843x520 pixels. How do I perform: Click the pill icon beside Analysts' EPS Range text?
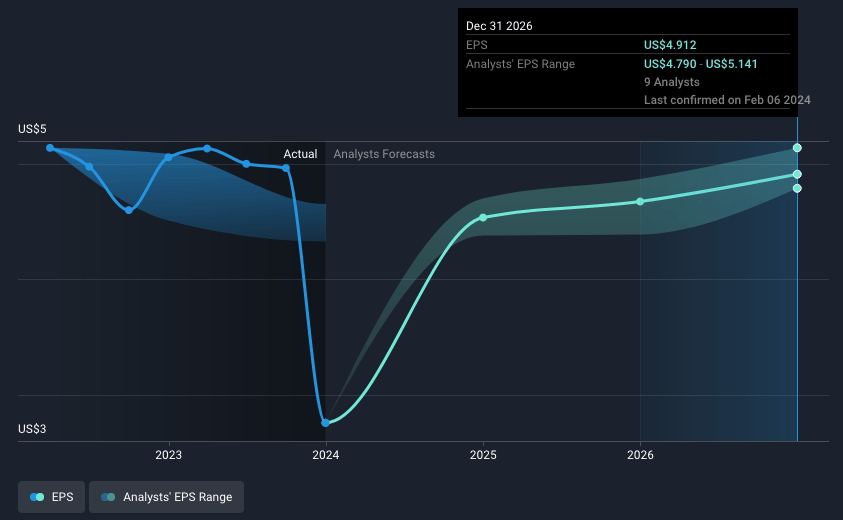click(107, 497)
